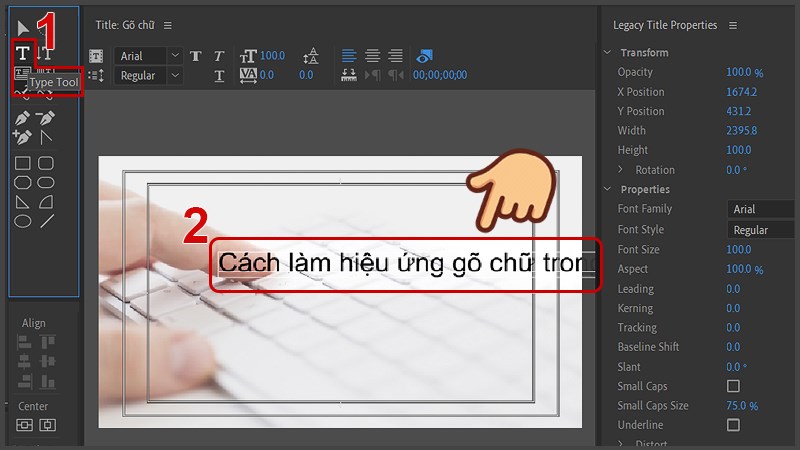Viewport: 800px width, 450px height.
Task: Expand the Rotation property
Action: (x=620, y=169)
